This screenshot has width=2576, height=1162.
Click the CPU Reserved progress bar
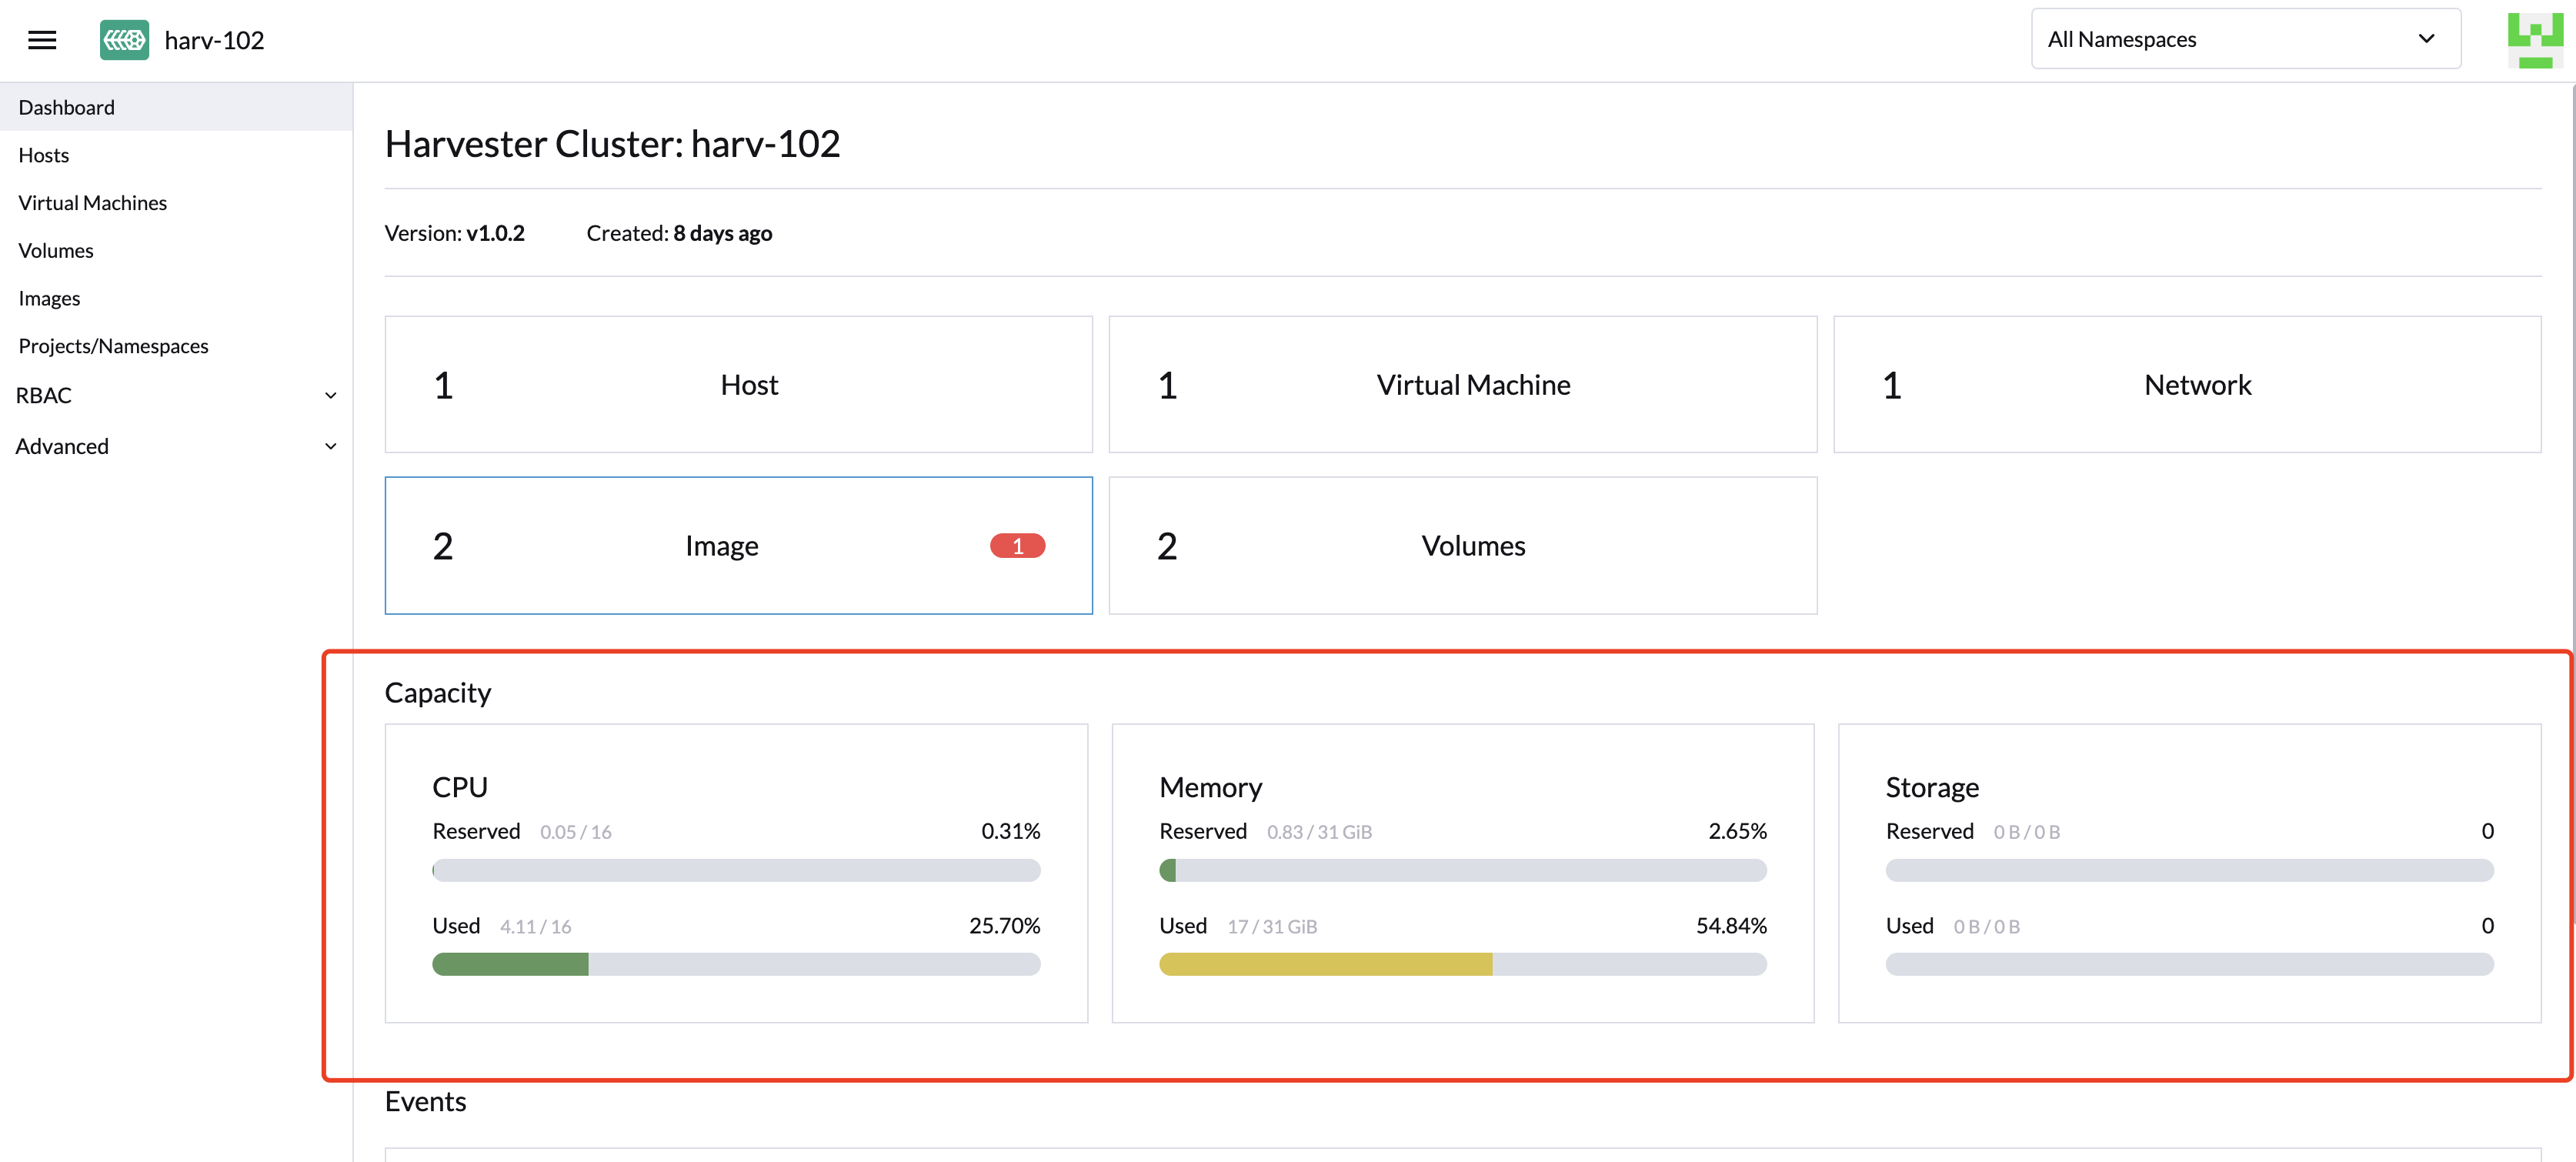pyautogui.click(x=736, y=870)
